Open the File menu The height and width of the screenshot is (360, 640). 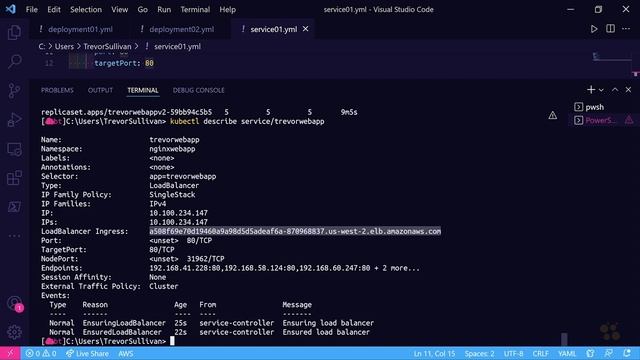click(31, 9)
